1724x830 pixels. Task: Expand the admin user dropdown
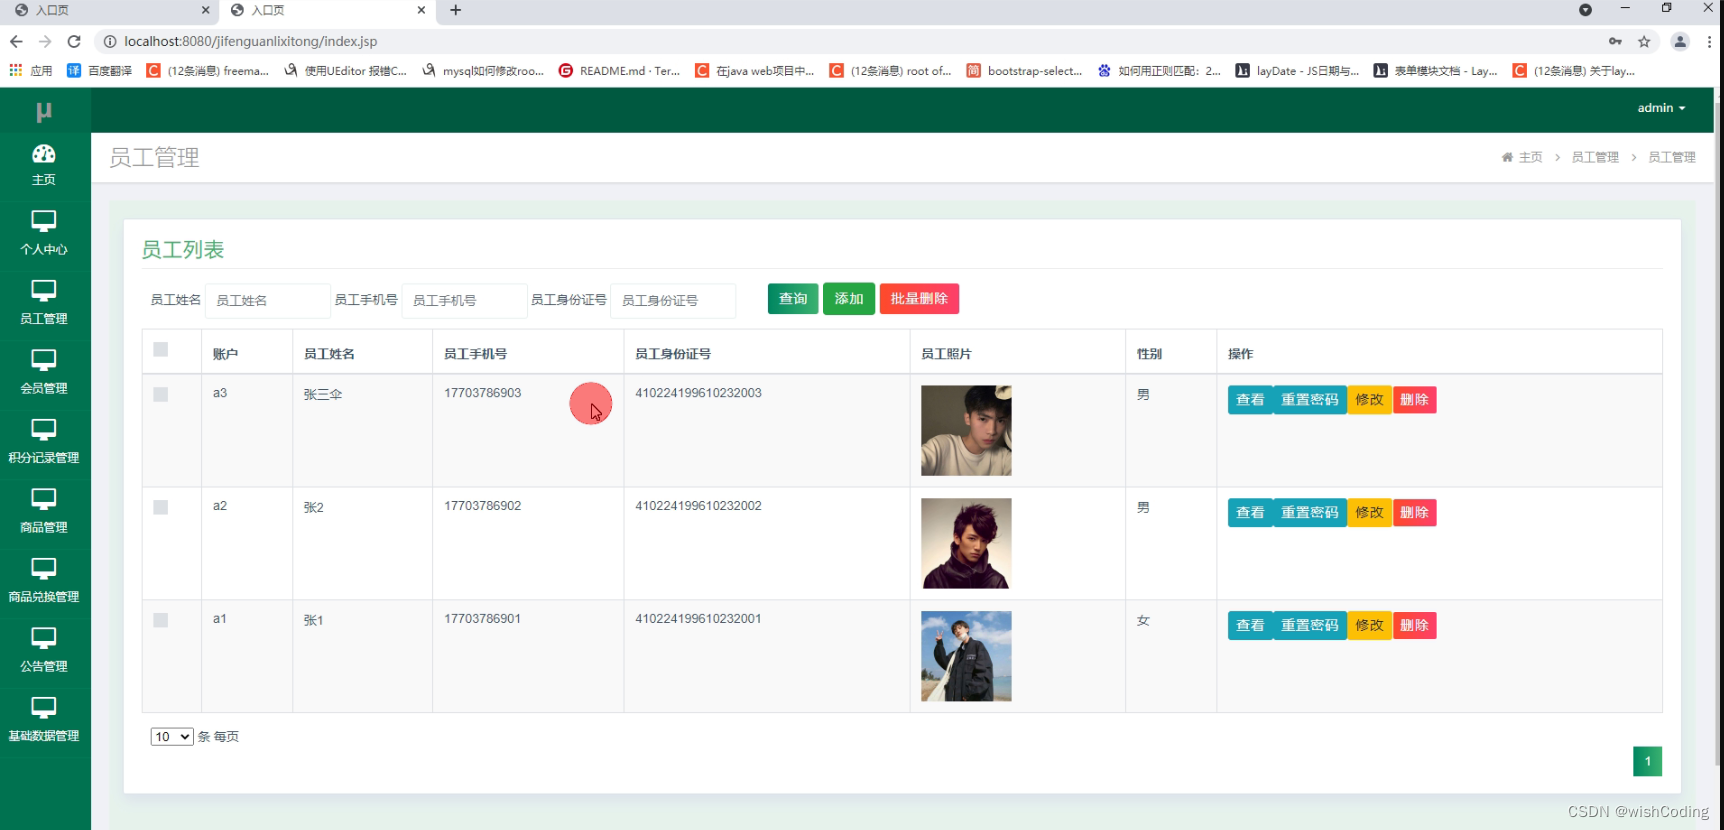tap(1661, 108)
